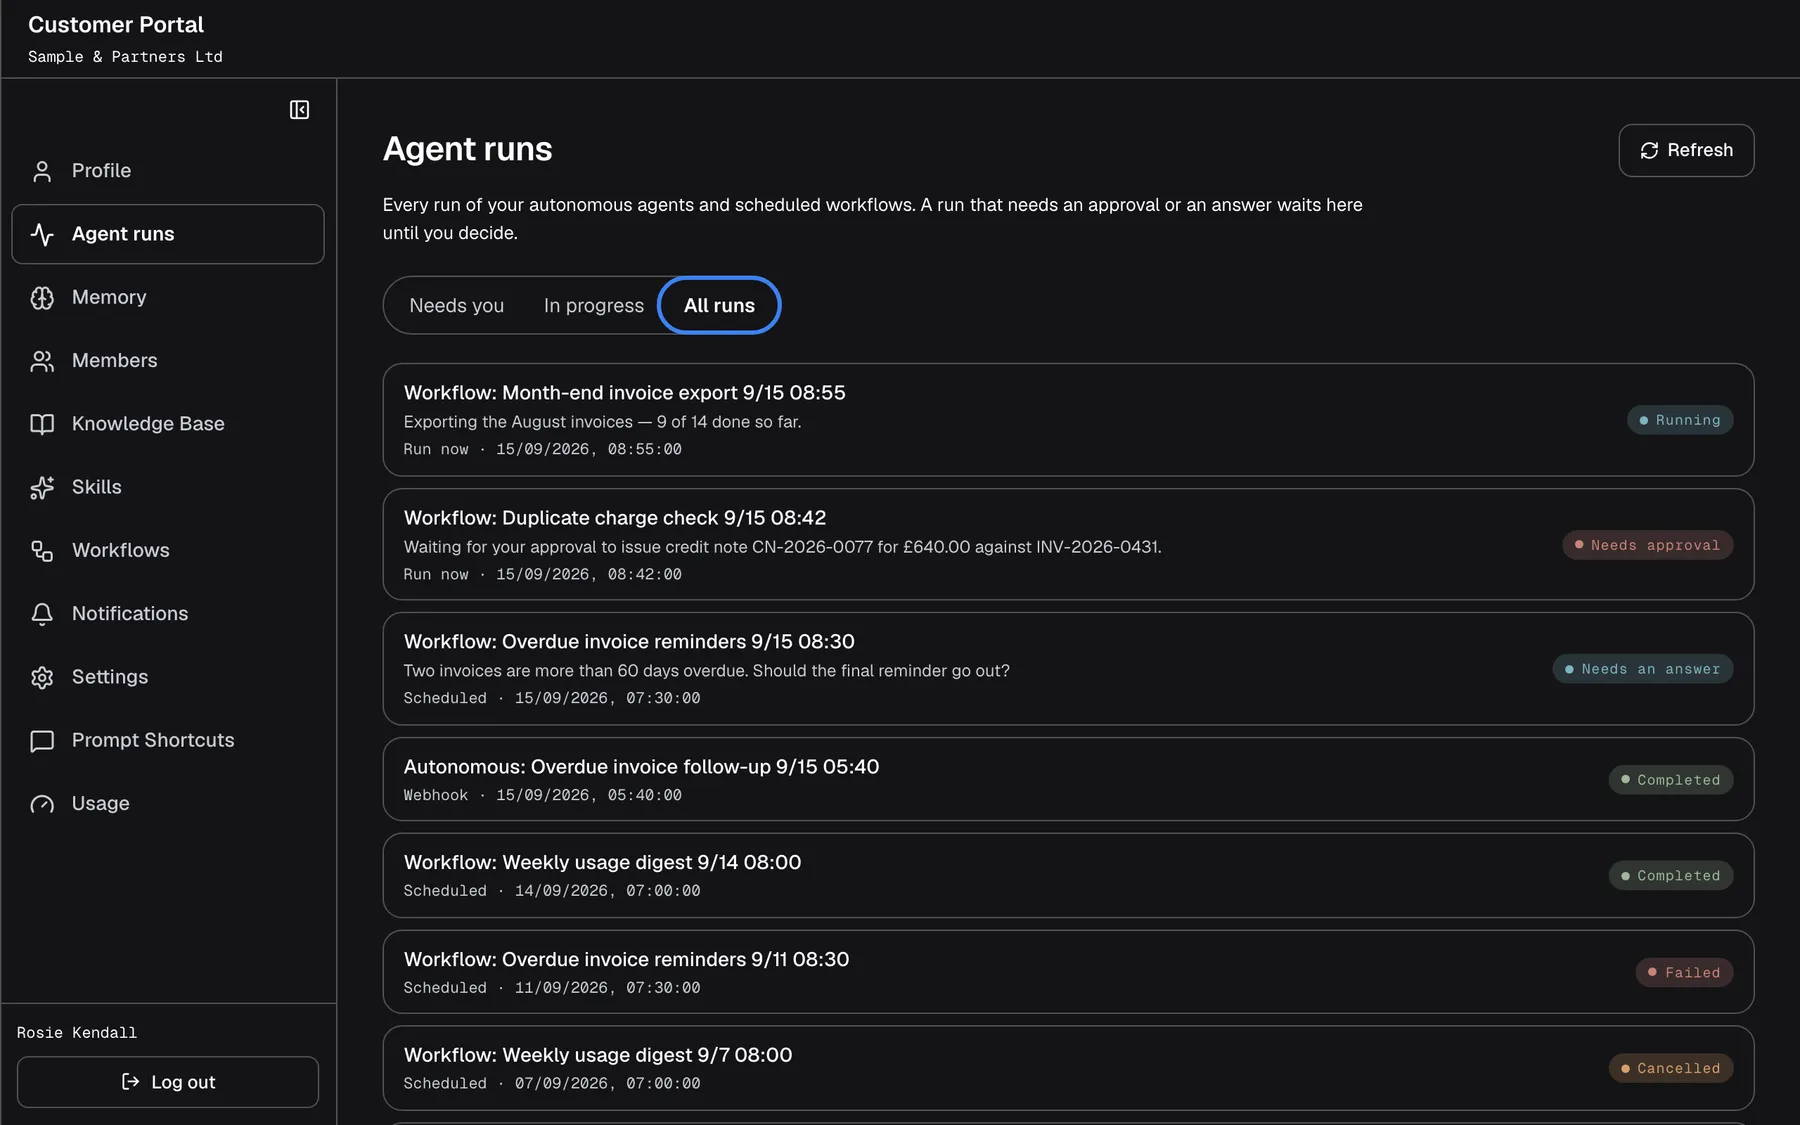Open the Members section
The image size is (1800, 1125).
tap(168, 361)
